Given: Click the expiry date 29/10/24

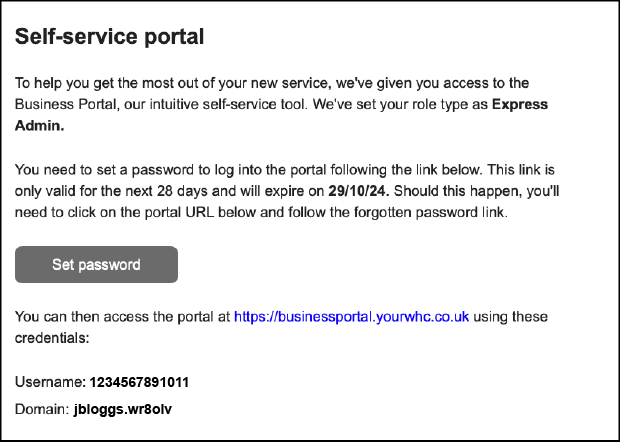Looking at the screenshot, I should click(x=359, y=191).
